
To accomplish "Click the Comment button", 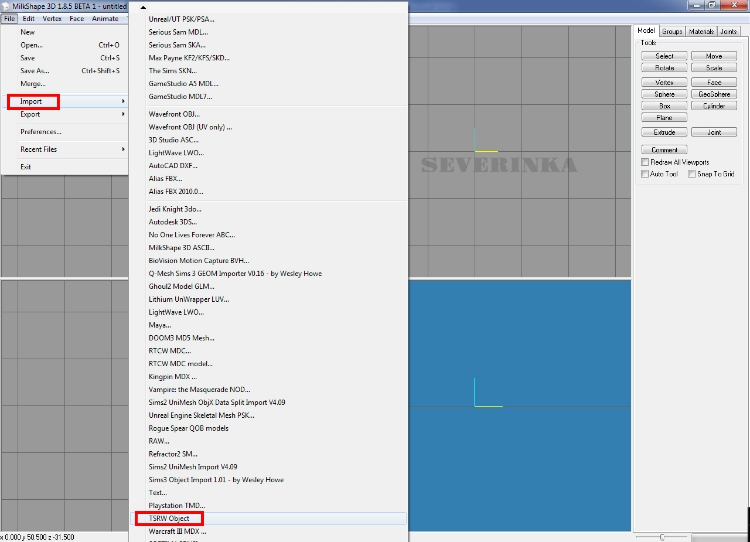I will (x=664, y=149).
